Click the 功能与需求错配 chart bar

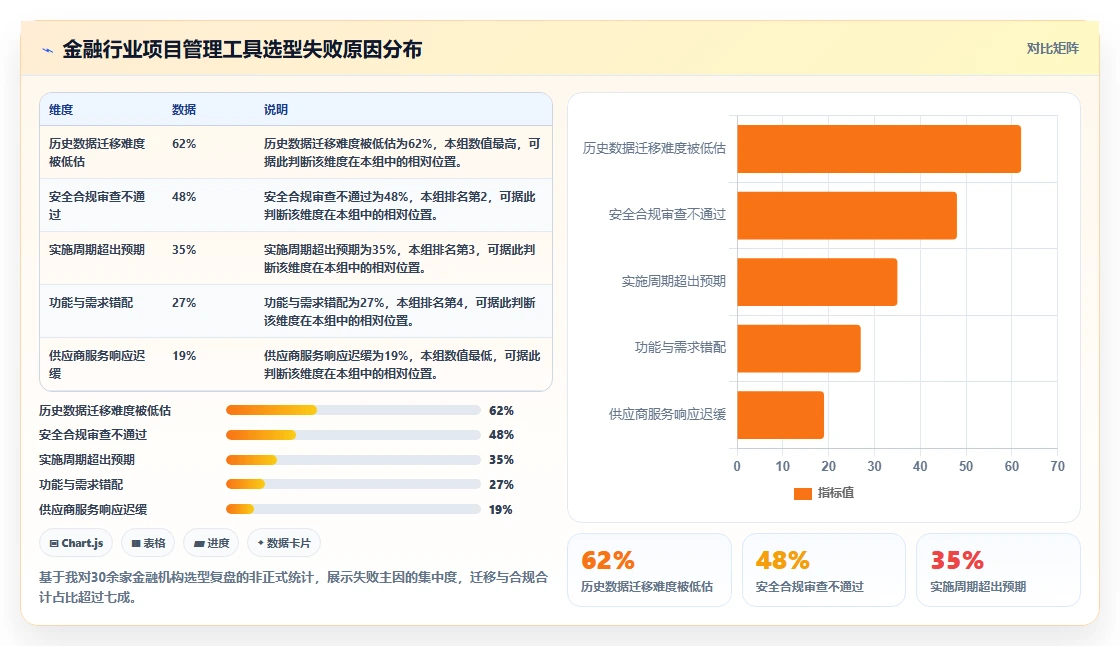799,348
